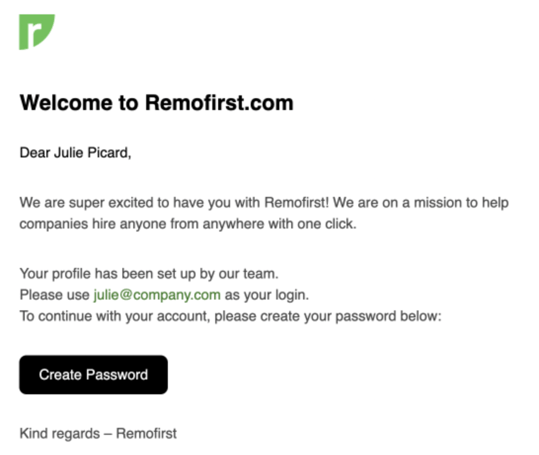Select the name Julie Picard

pyautogui.click(x=92, y=153)
